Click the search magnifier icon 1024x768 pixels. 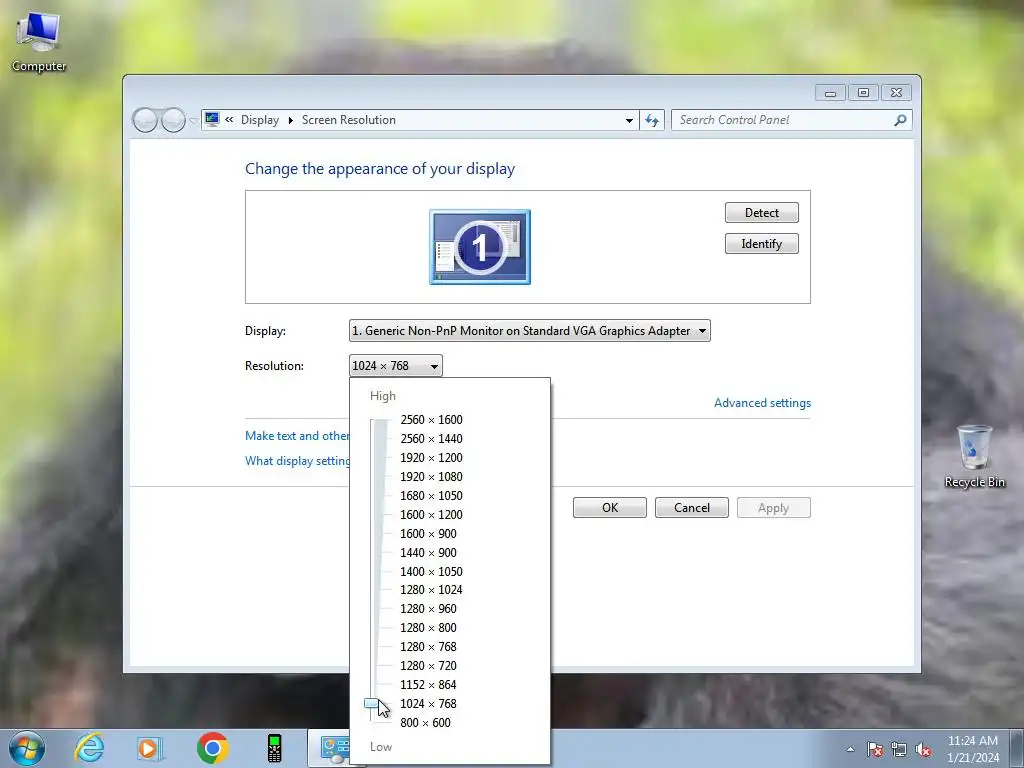(900, 120)
